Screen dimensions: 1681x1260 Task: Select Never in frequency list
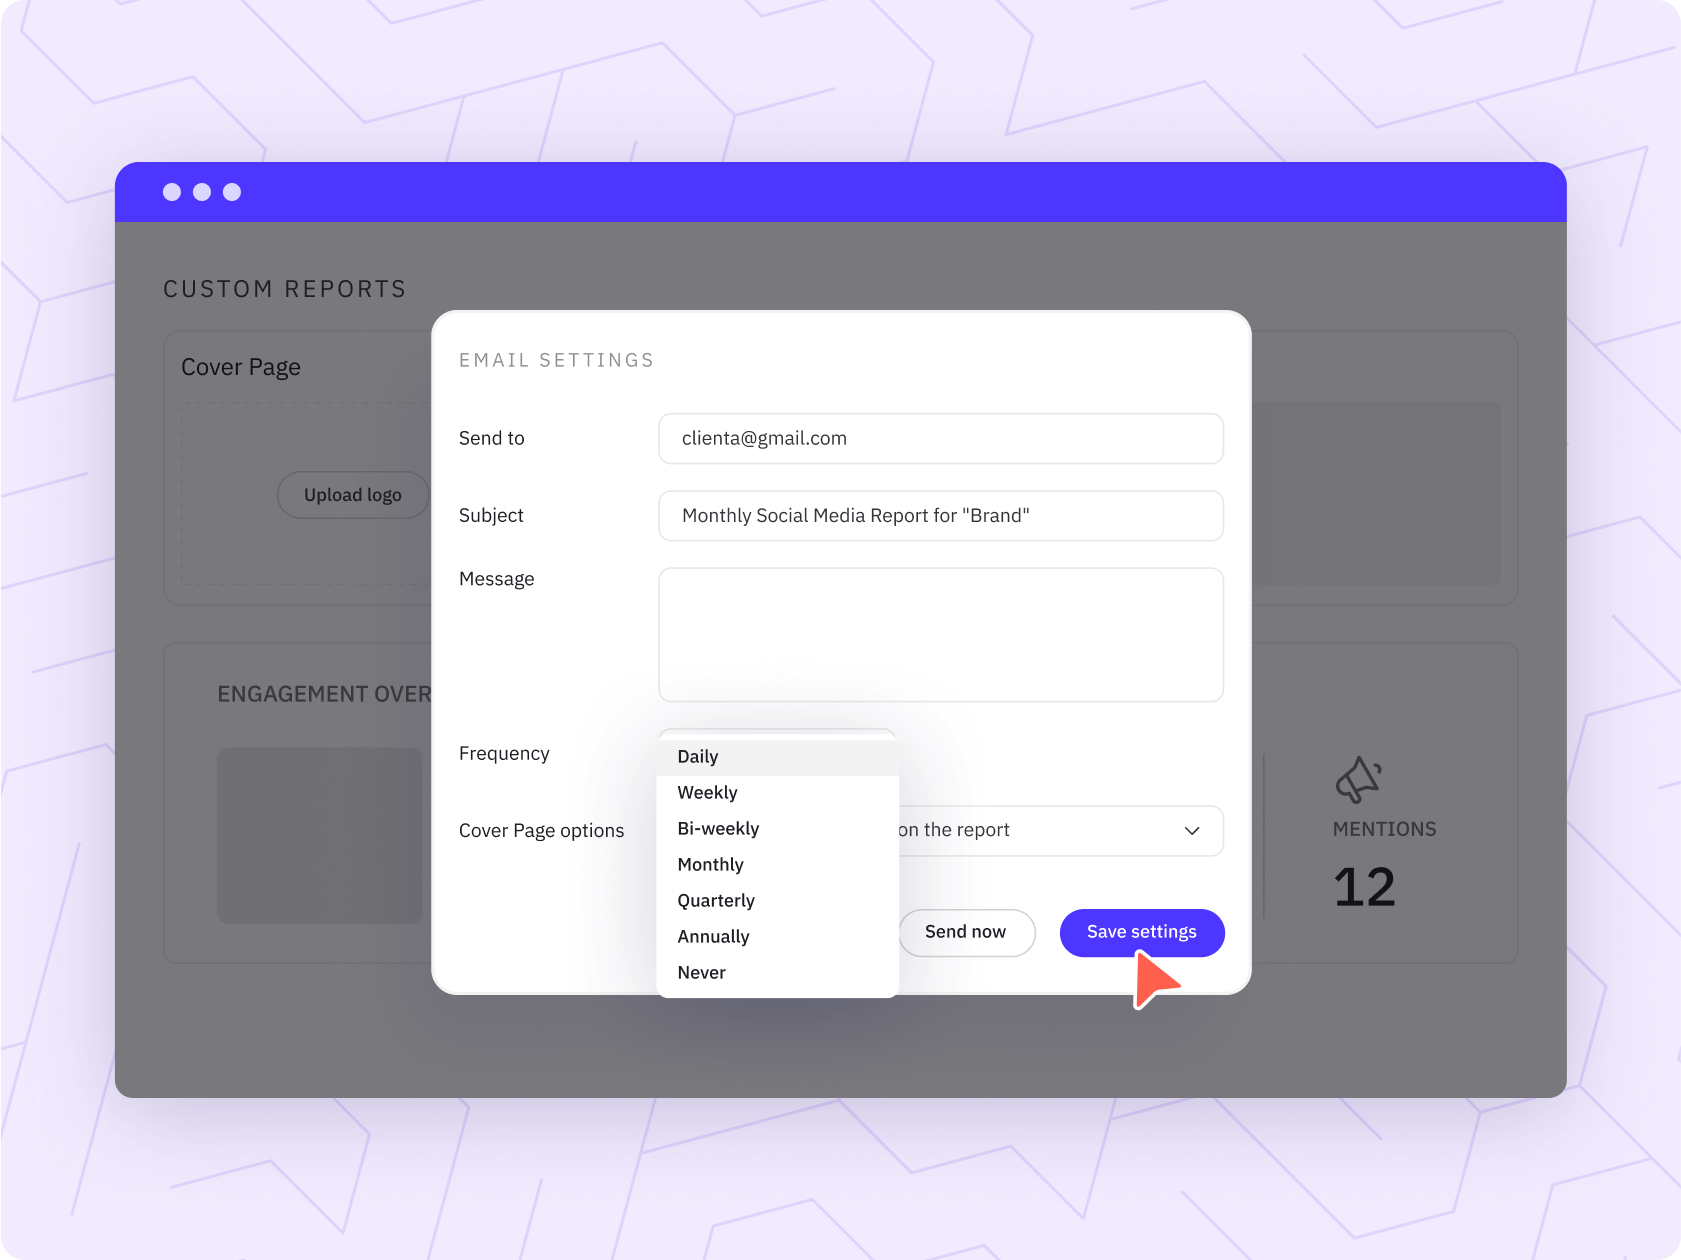[778, 973]
